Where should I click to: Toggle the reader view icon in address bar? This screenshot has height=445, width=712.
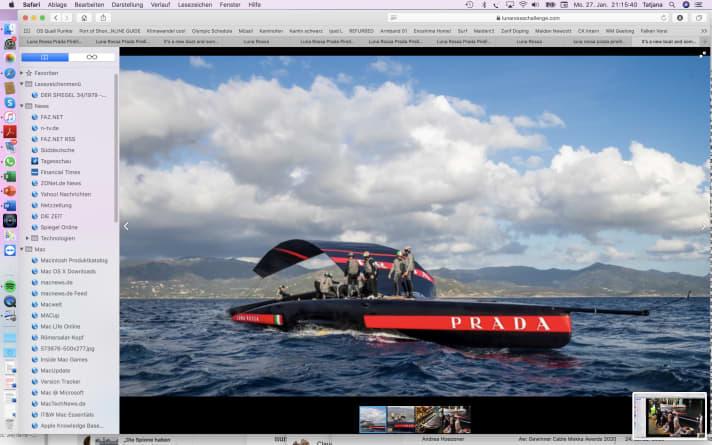click(x=394, y=18)
